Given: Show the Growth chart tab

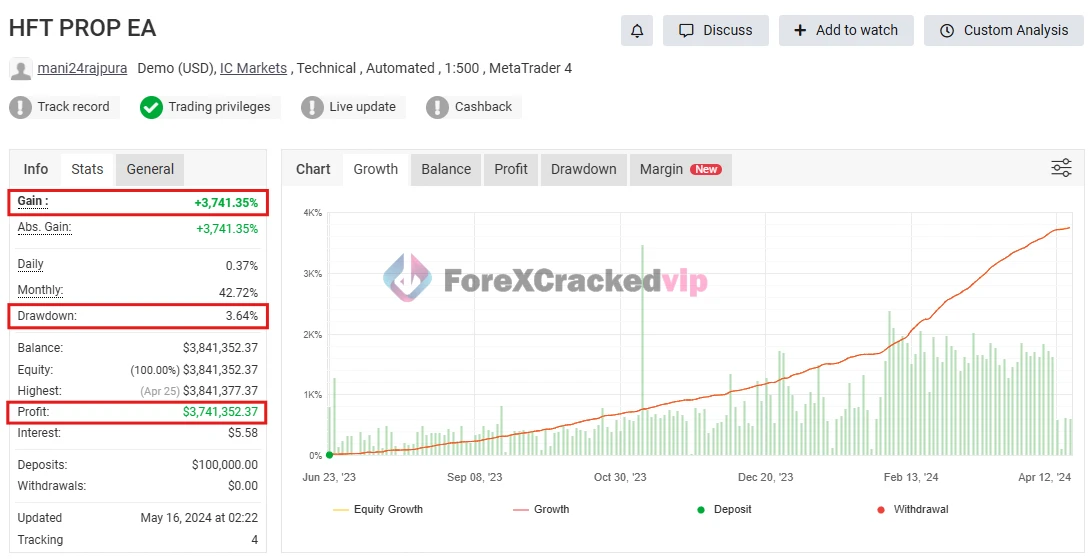Looking at the screenshot, I should (376, 169).
